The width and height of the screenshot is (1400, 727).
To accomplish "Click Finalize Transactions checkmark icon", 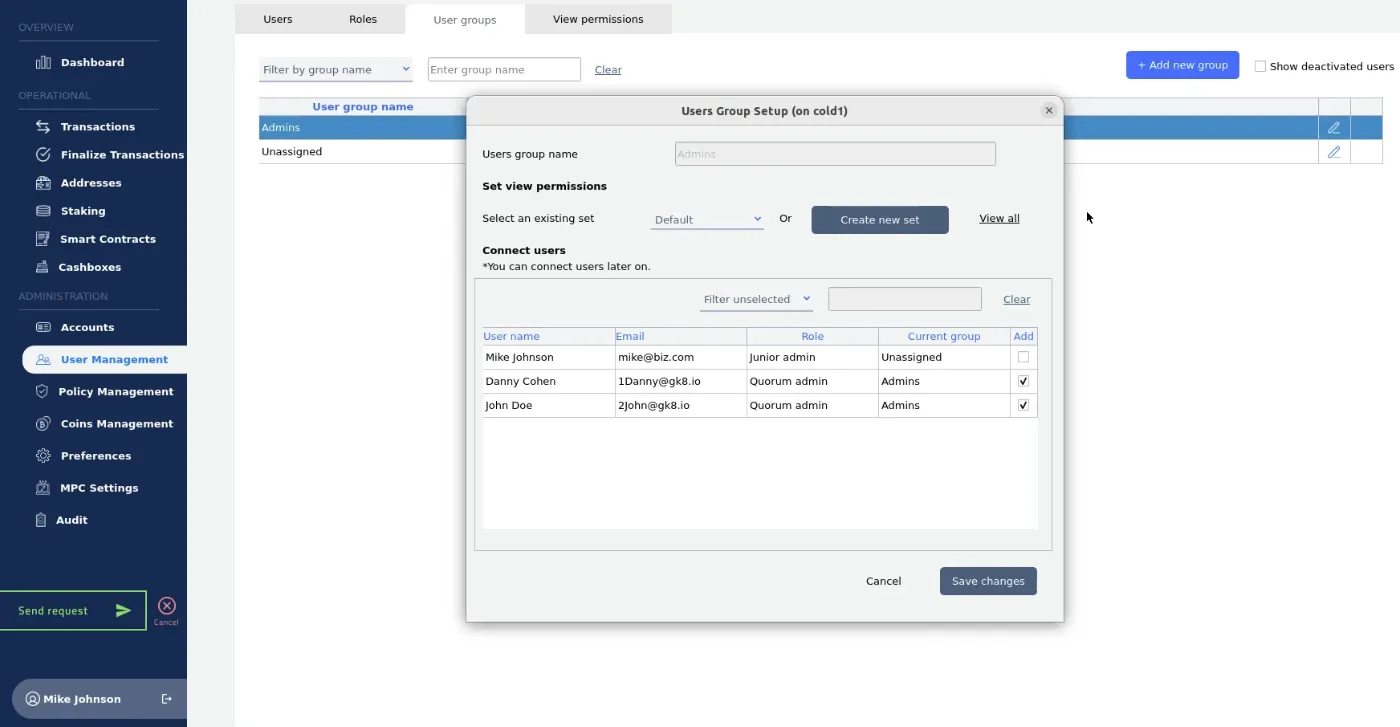I will (x=43, y=155).
